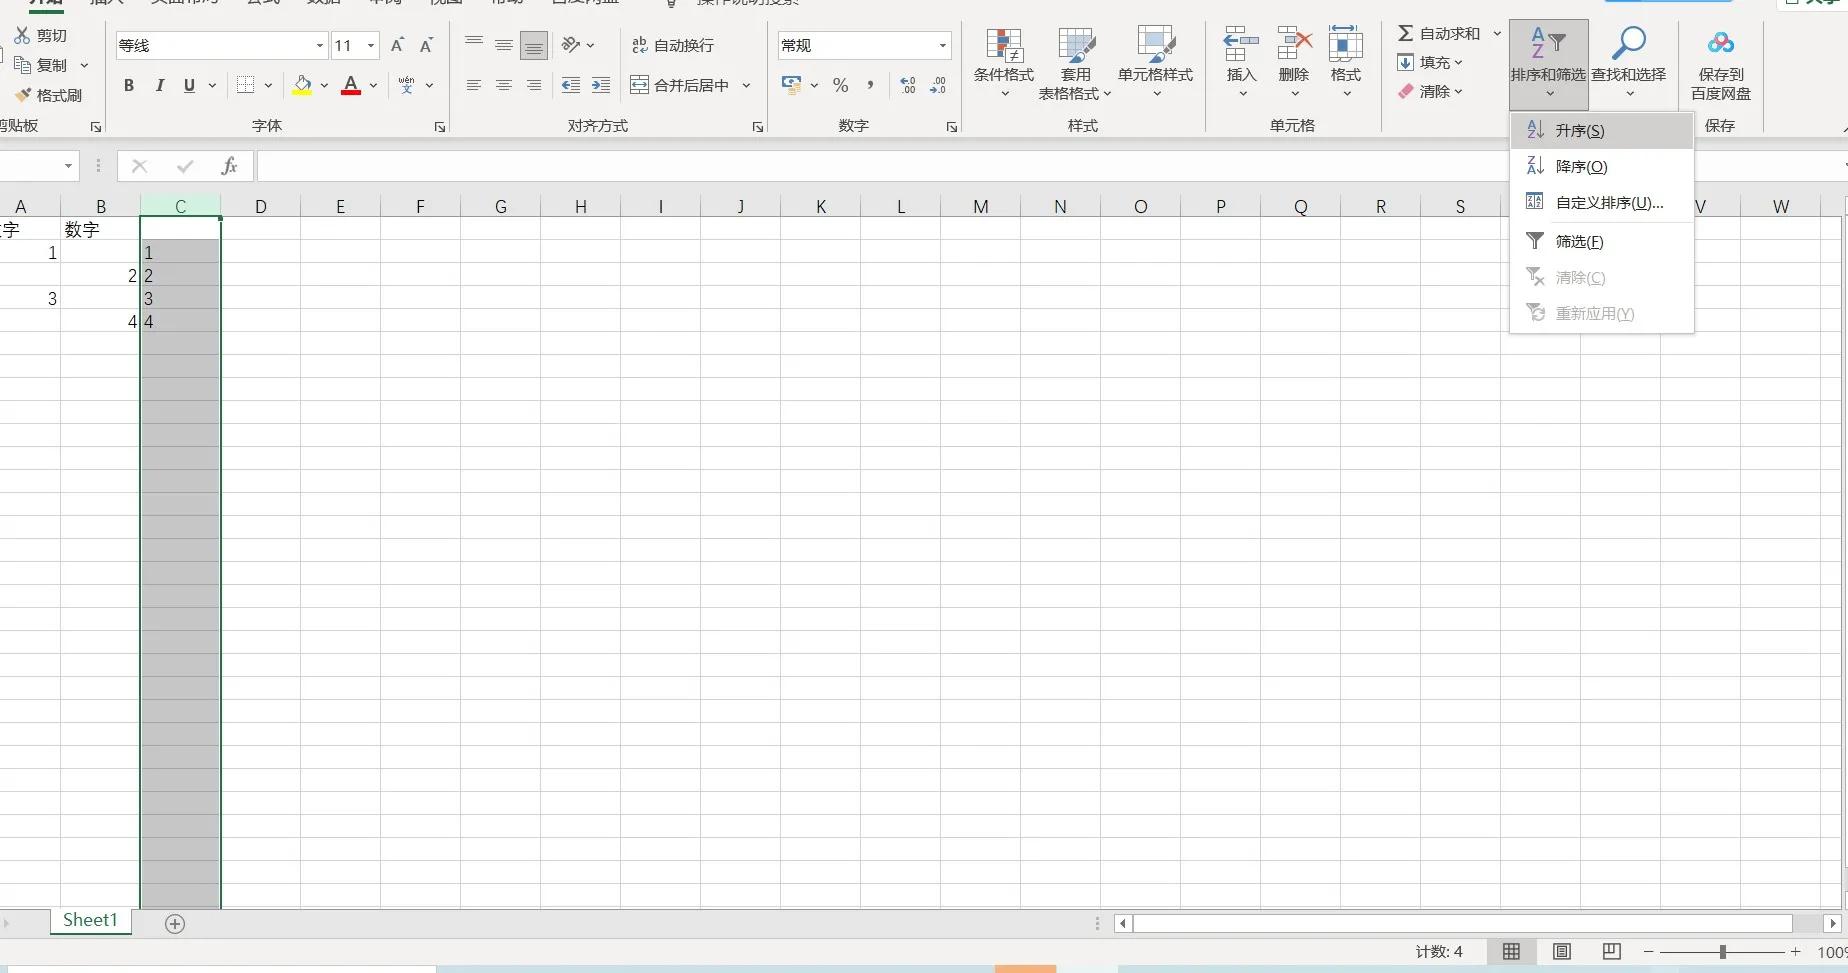Set top vertical alignment
This screenshot has height=973, width=1848.
[474, 45]
